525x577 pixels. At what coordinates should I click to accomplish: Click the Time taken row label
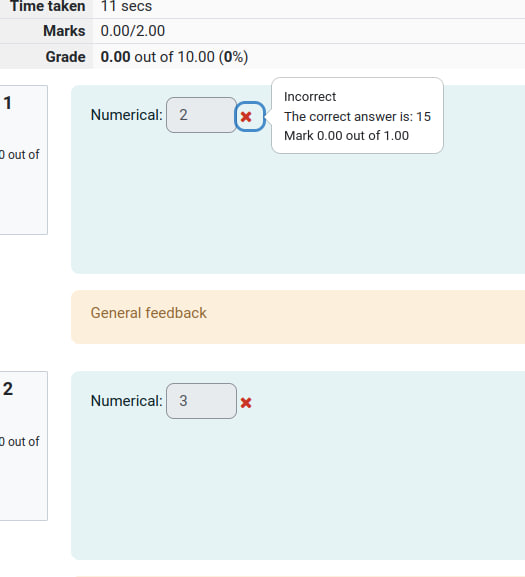click(x=48, y=6)
